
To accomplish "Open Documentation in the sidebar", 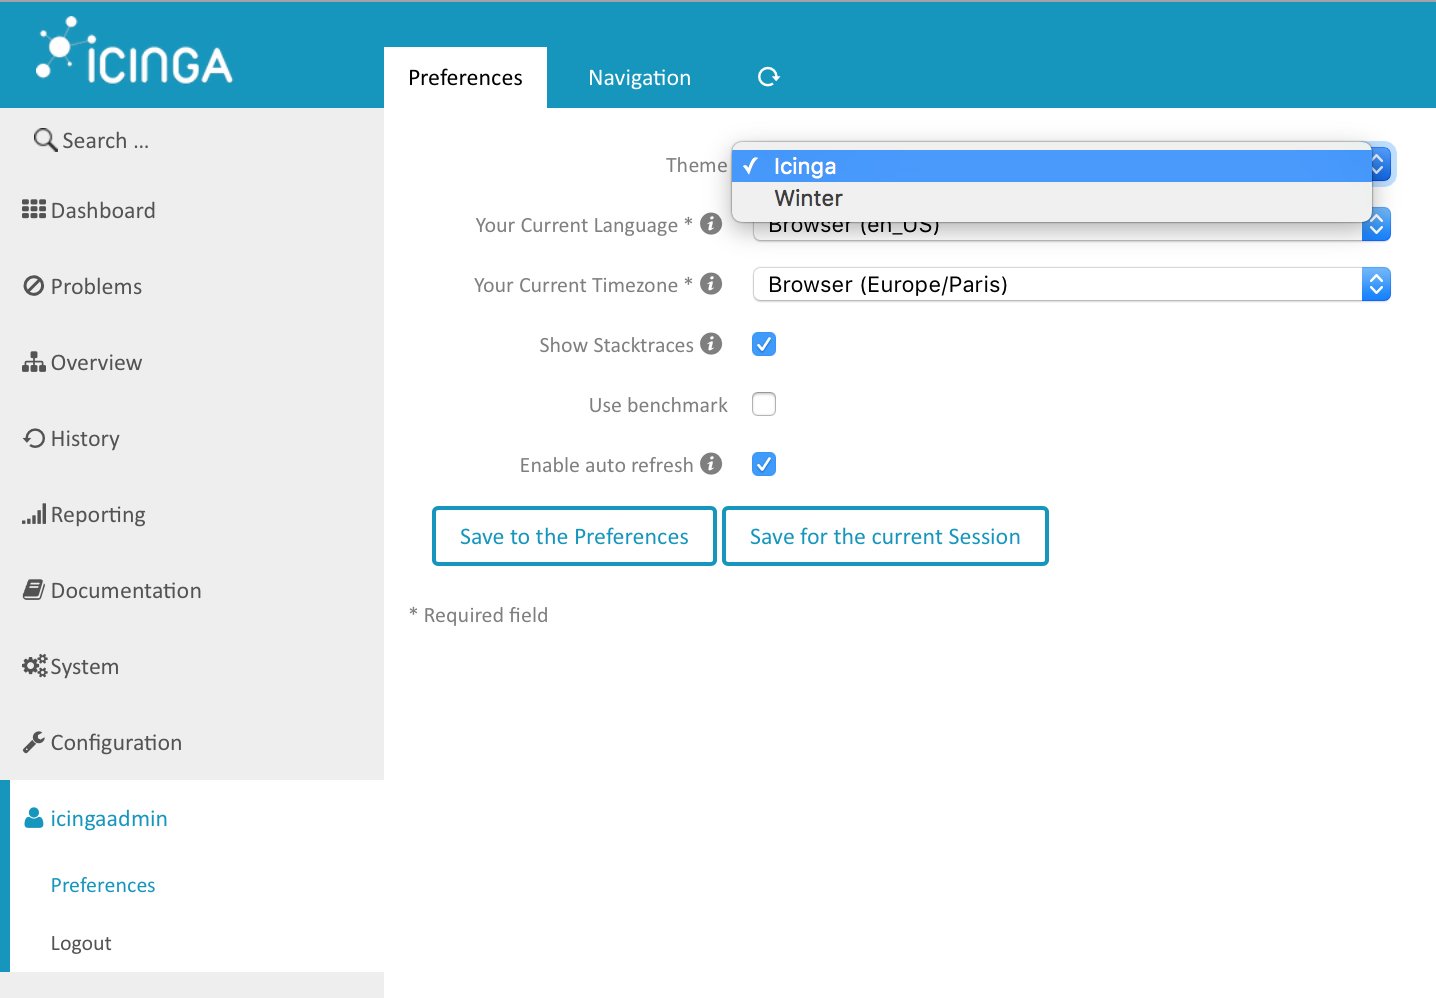I will (x=192, y=590).
